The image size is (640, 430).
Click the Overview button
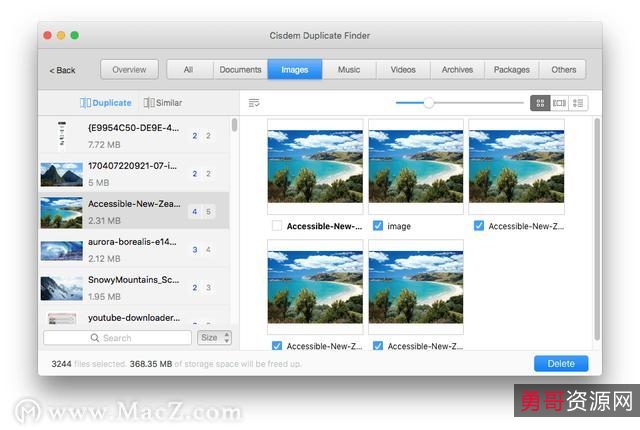[x=129, y=70]
